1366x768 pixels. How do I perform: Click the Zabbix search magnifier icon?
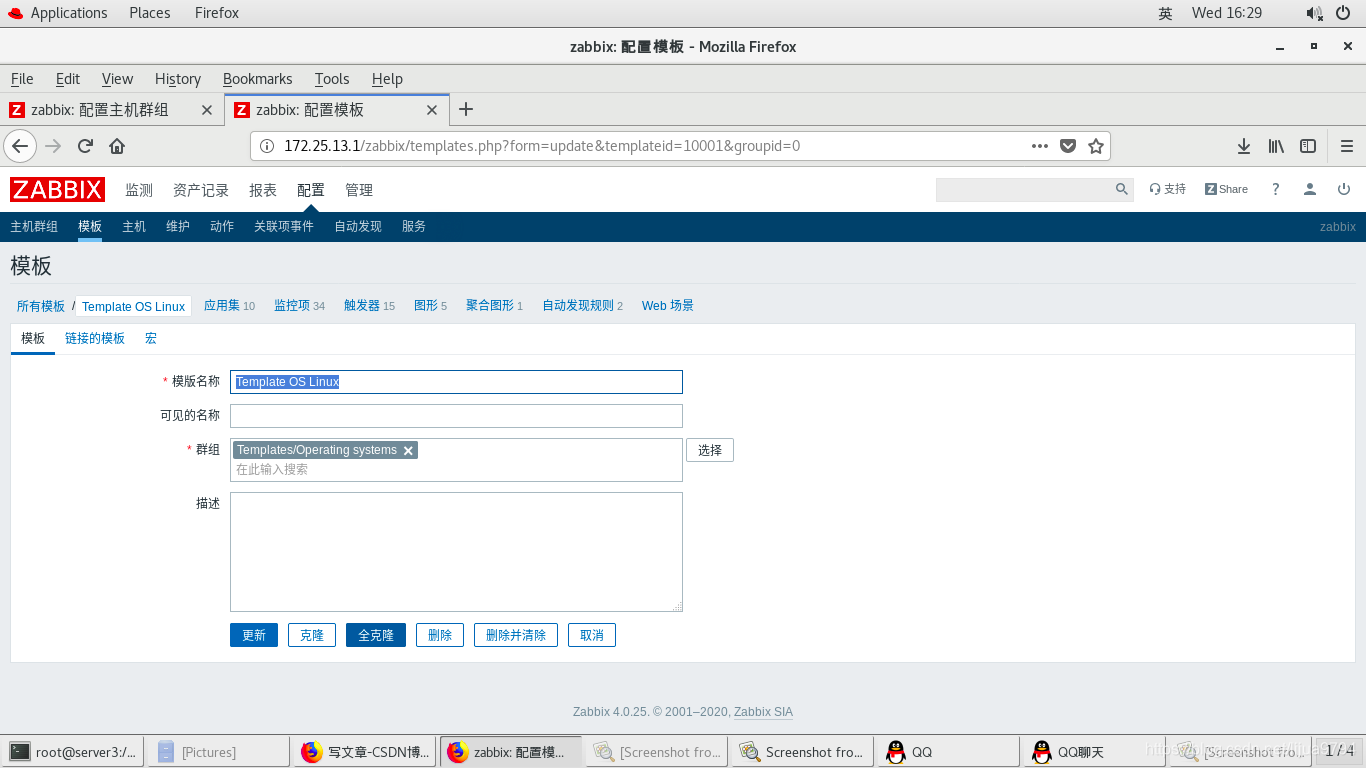[x=1122, y=189]
